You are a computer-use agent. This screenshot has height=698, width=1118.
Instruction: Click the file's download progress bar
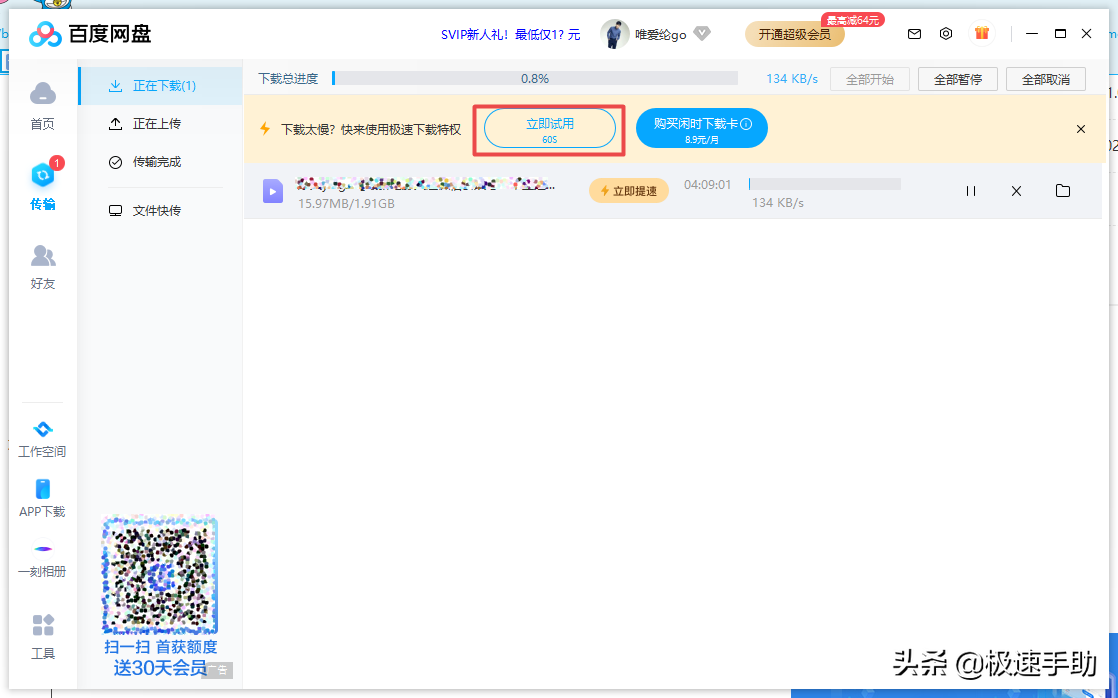tap(825, 184)
